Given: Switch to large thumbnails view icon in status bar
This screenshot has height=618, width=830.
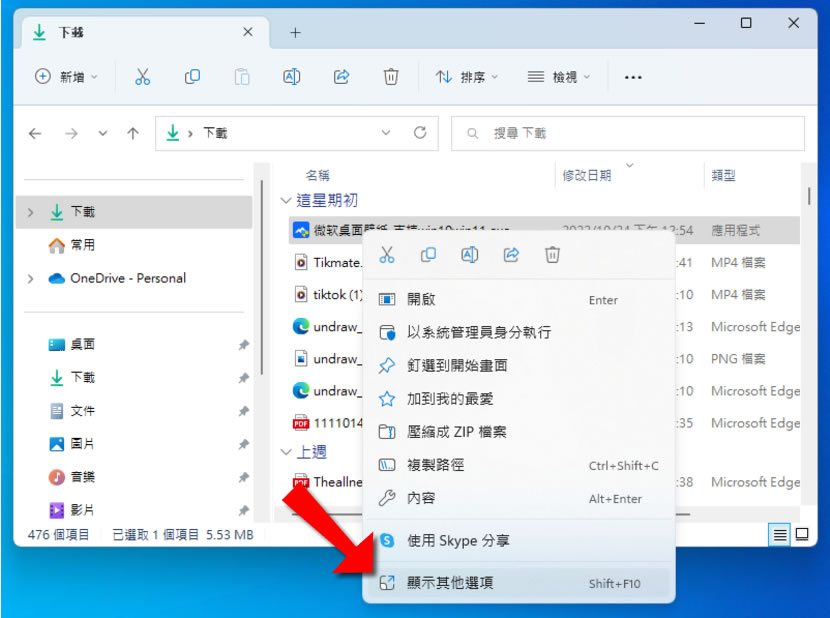Looking at the screenshot, I should click(x=802, y=534).
